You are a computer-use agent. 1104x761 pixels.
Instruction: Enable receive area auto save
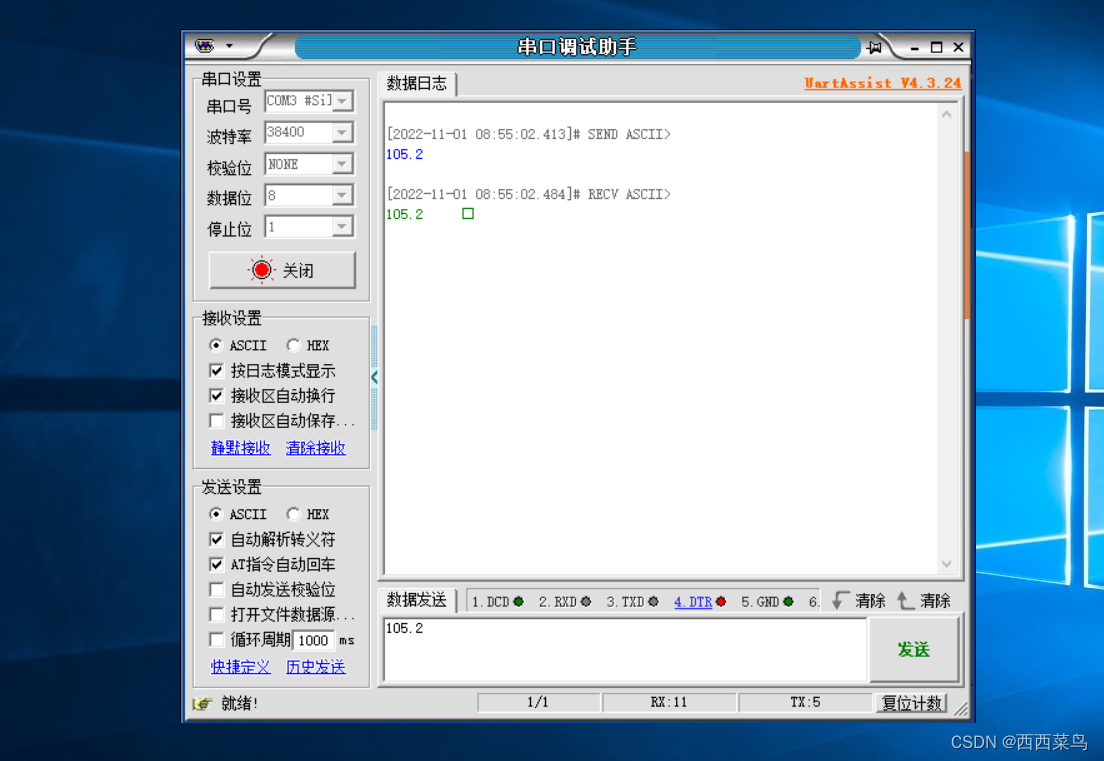pyautogui.click(x=216, y=421)
